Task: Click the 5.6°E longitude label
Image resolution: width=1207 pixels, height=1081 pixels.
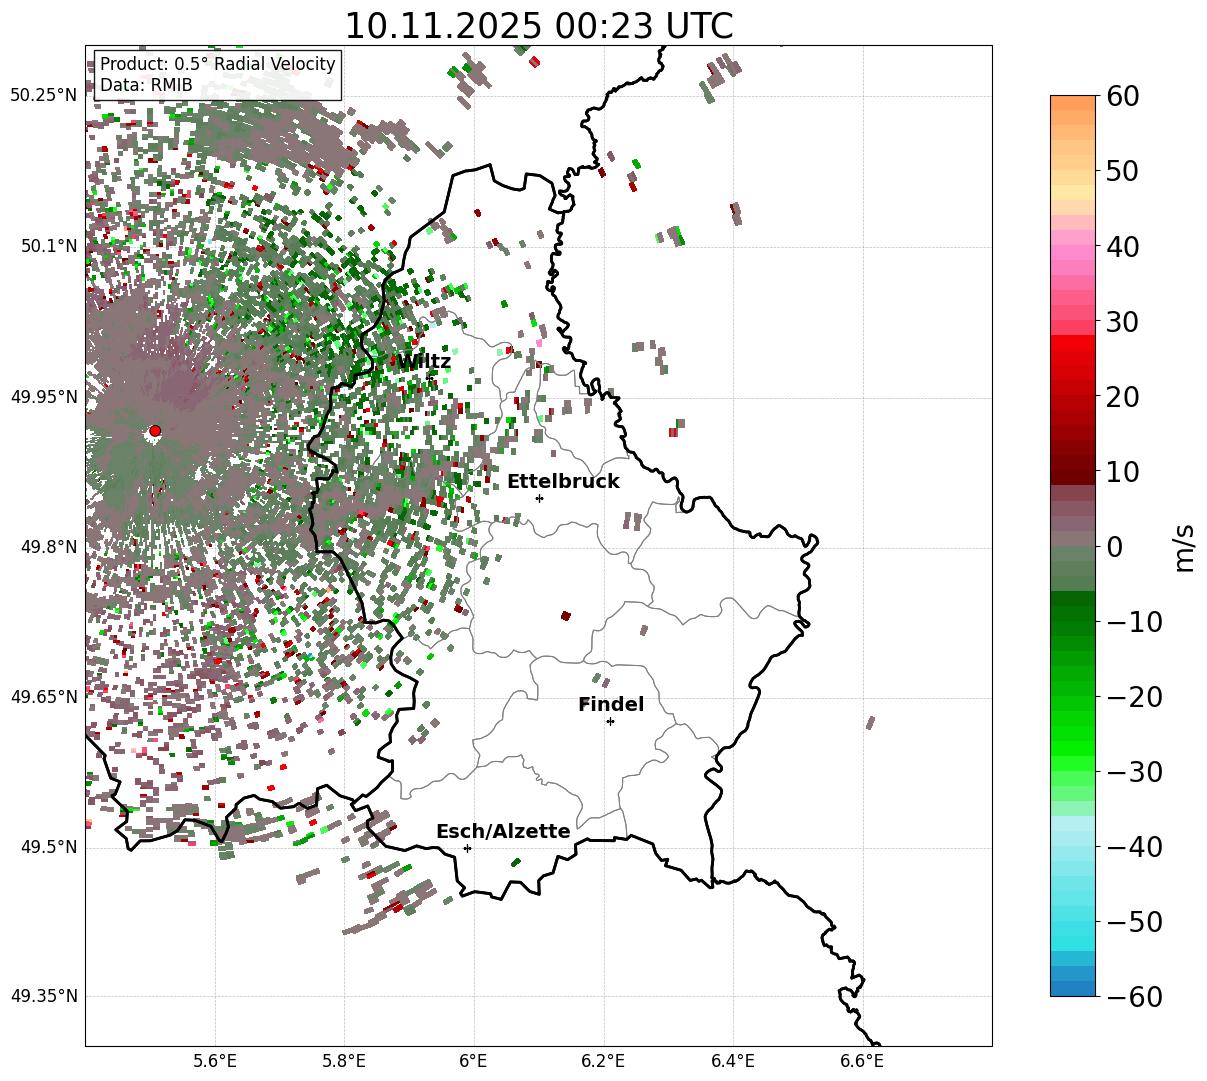Action: 215,1060
